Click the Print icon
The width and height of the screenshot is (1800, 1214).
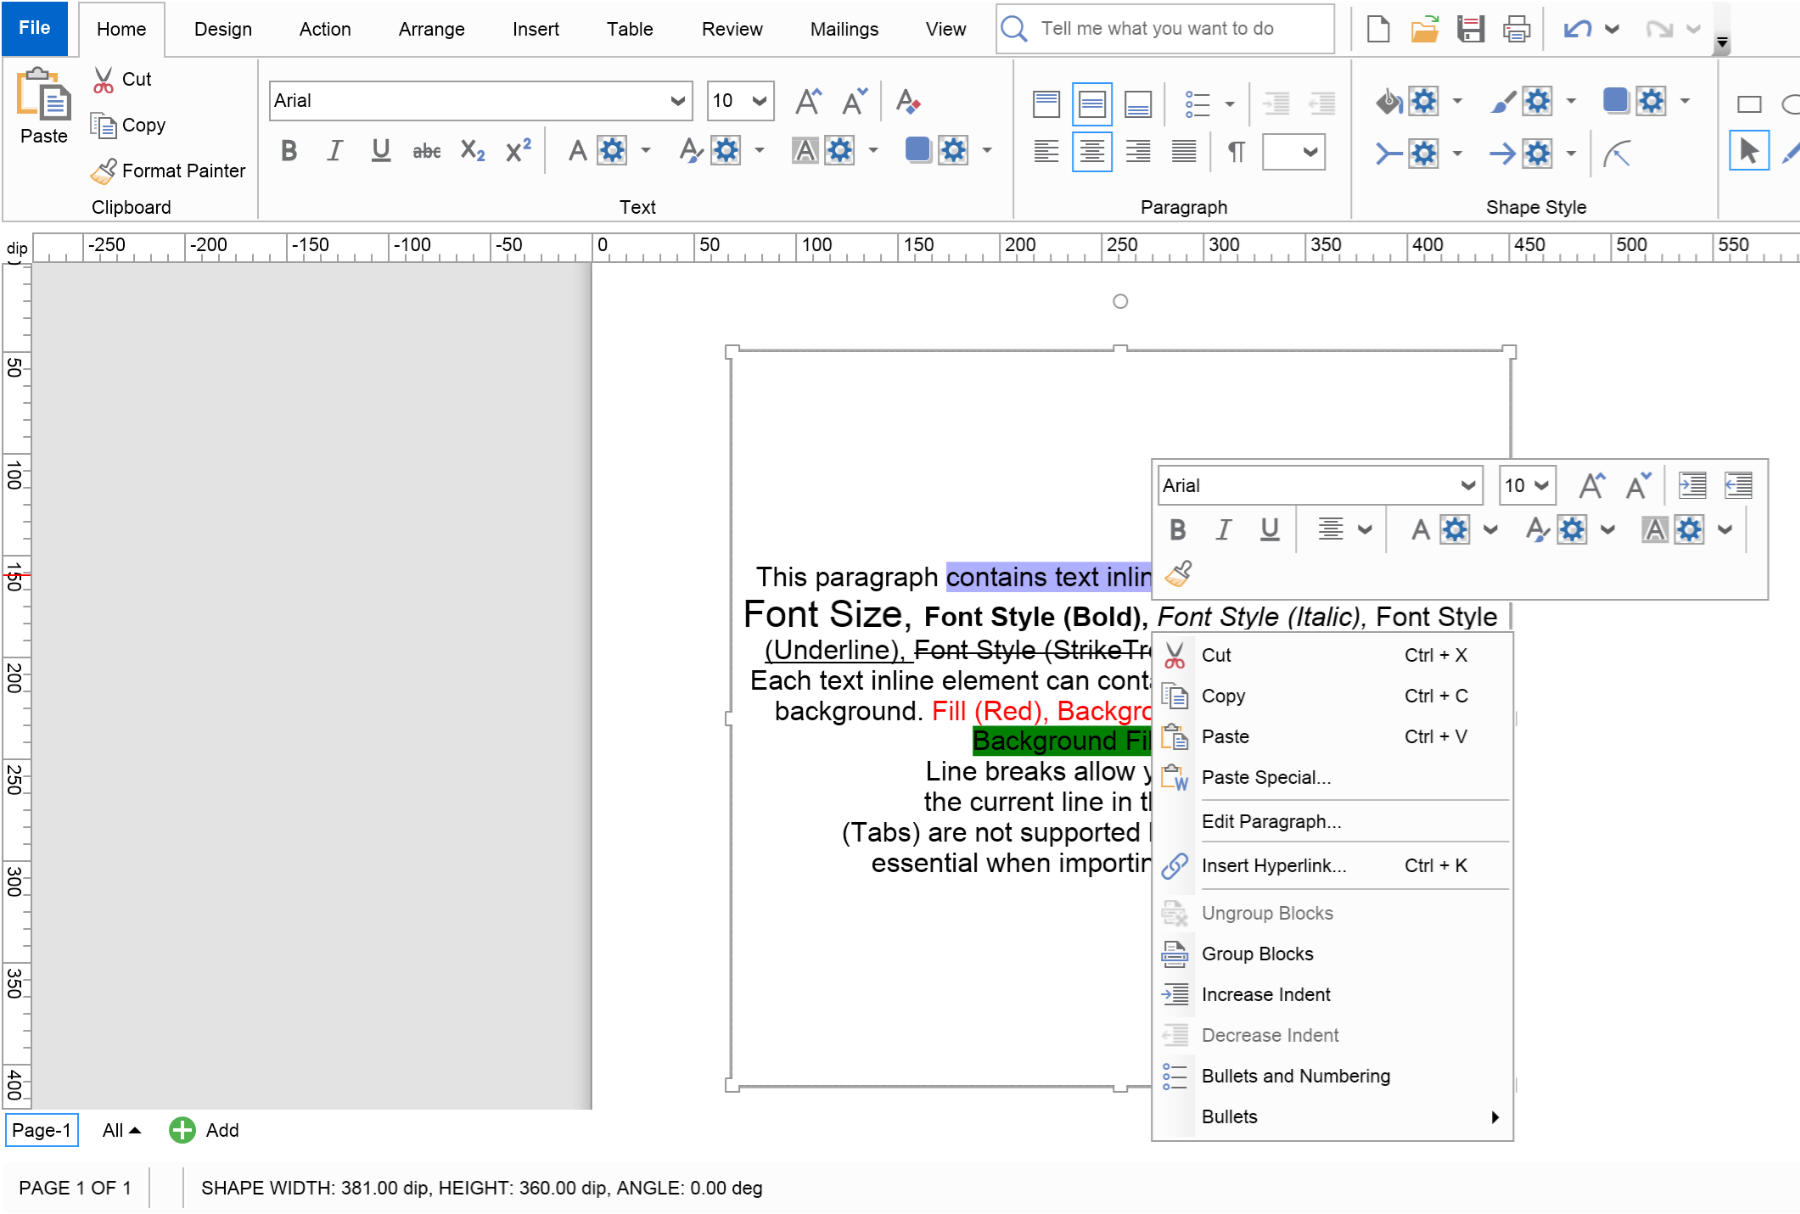1517,28
